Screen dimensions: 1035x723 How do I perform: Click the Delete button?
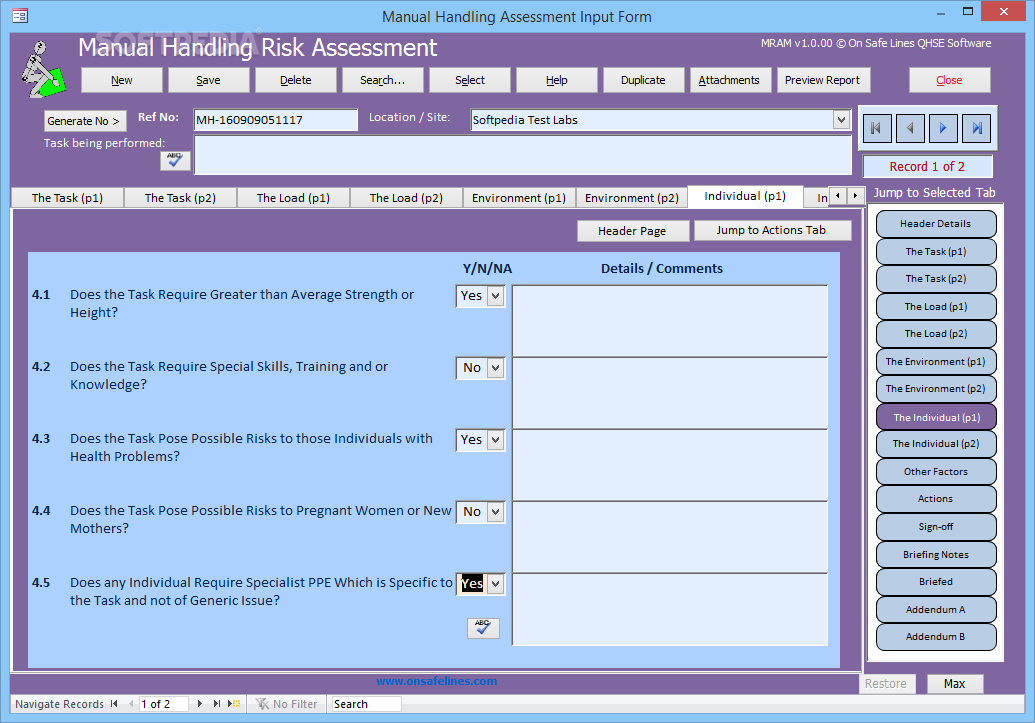296,80
